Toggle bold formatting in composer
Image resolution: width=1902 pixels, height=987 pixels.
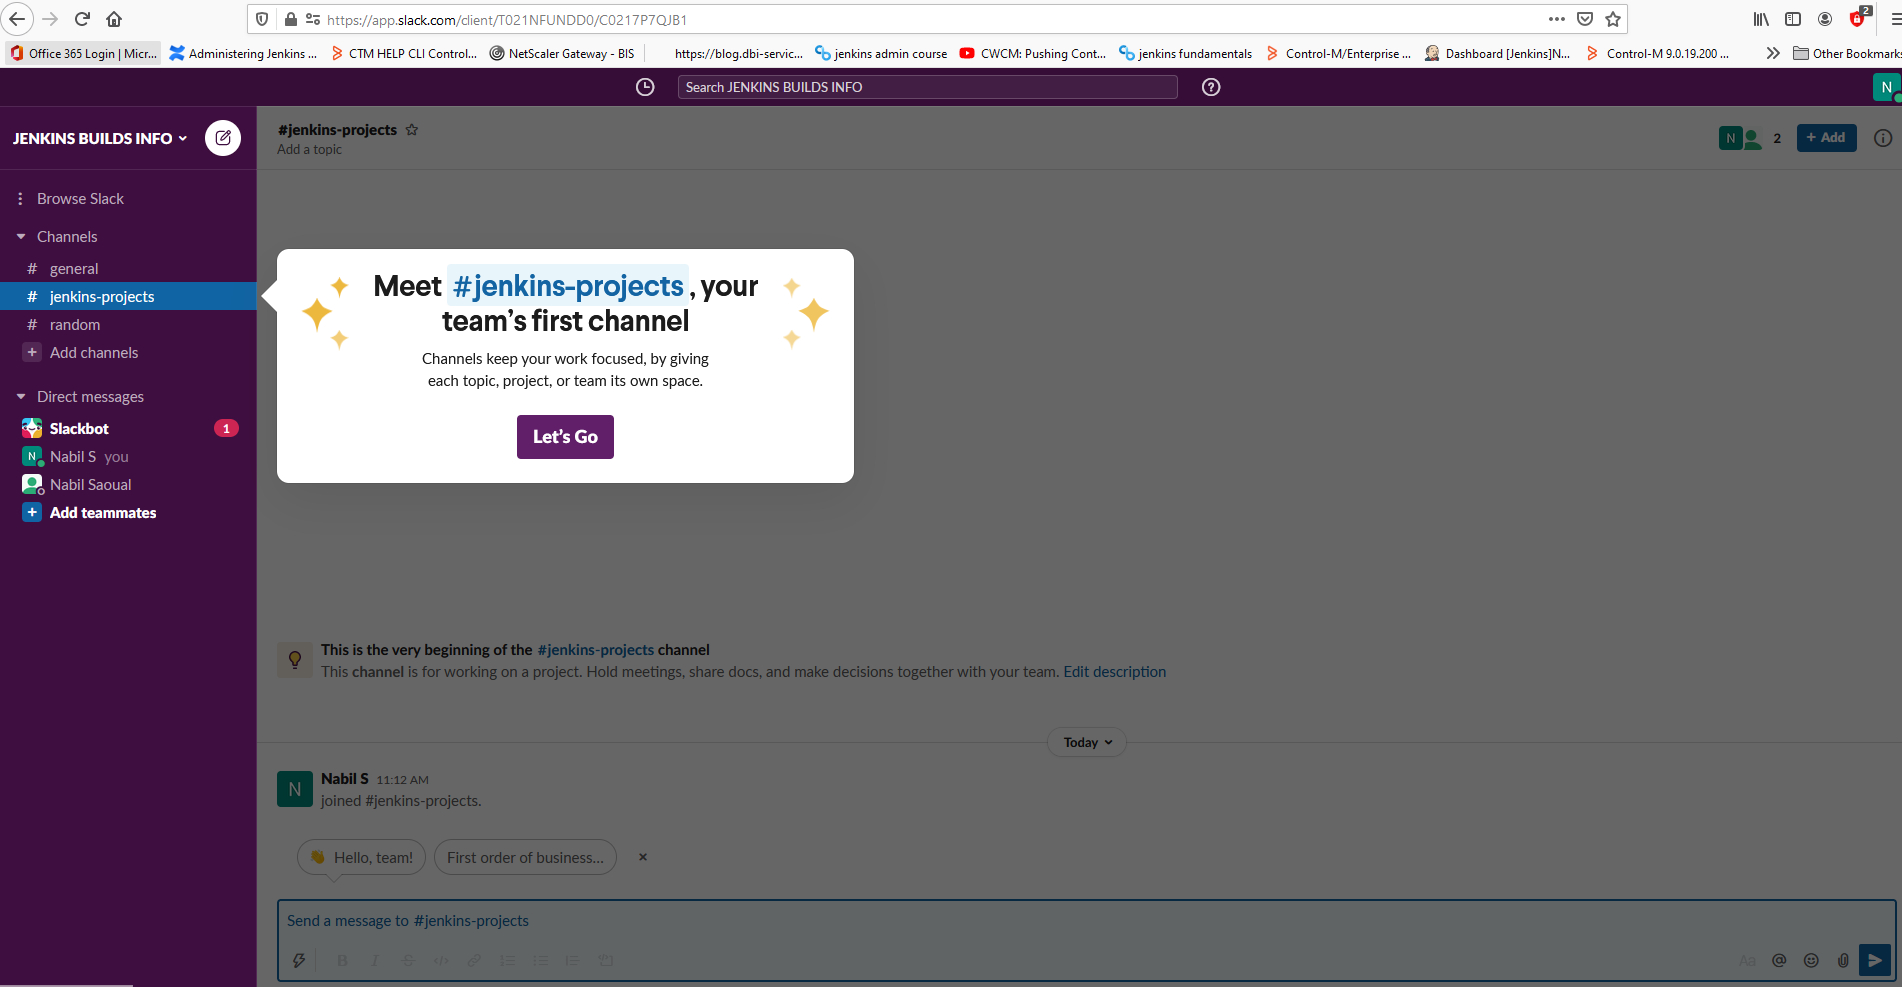(342, 960)
